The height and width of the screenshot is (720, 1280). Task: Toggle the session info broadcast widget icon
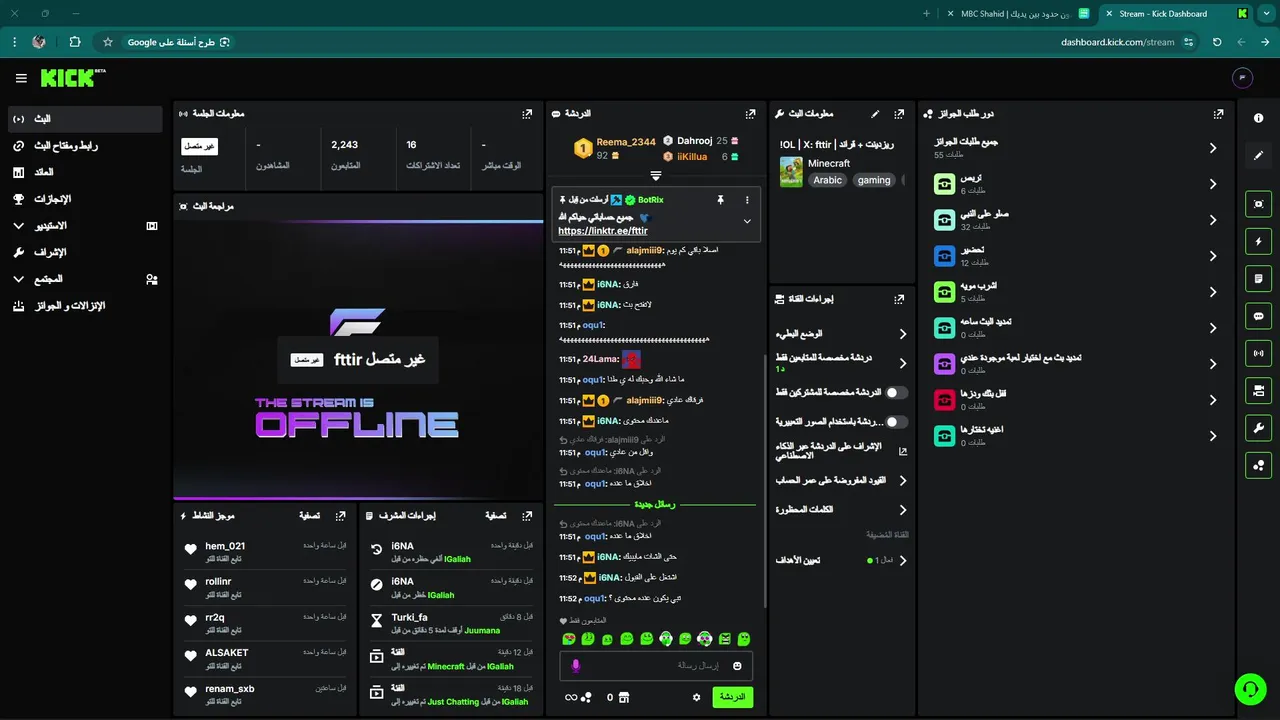[x=1259, y=353]
